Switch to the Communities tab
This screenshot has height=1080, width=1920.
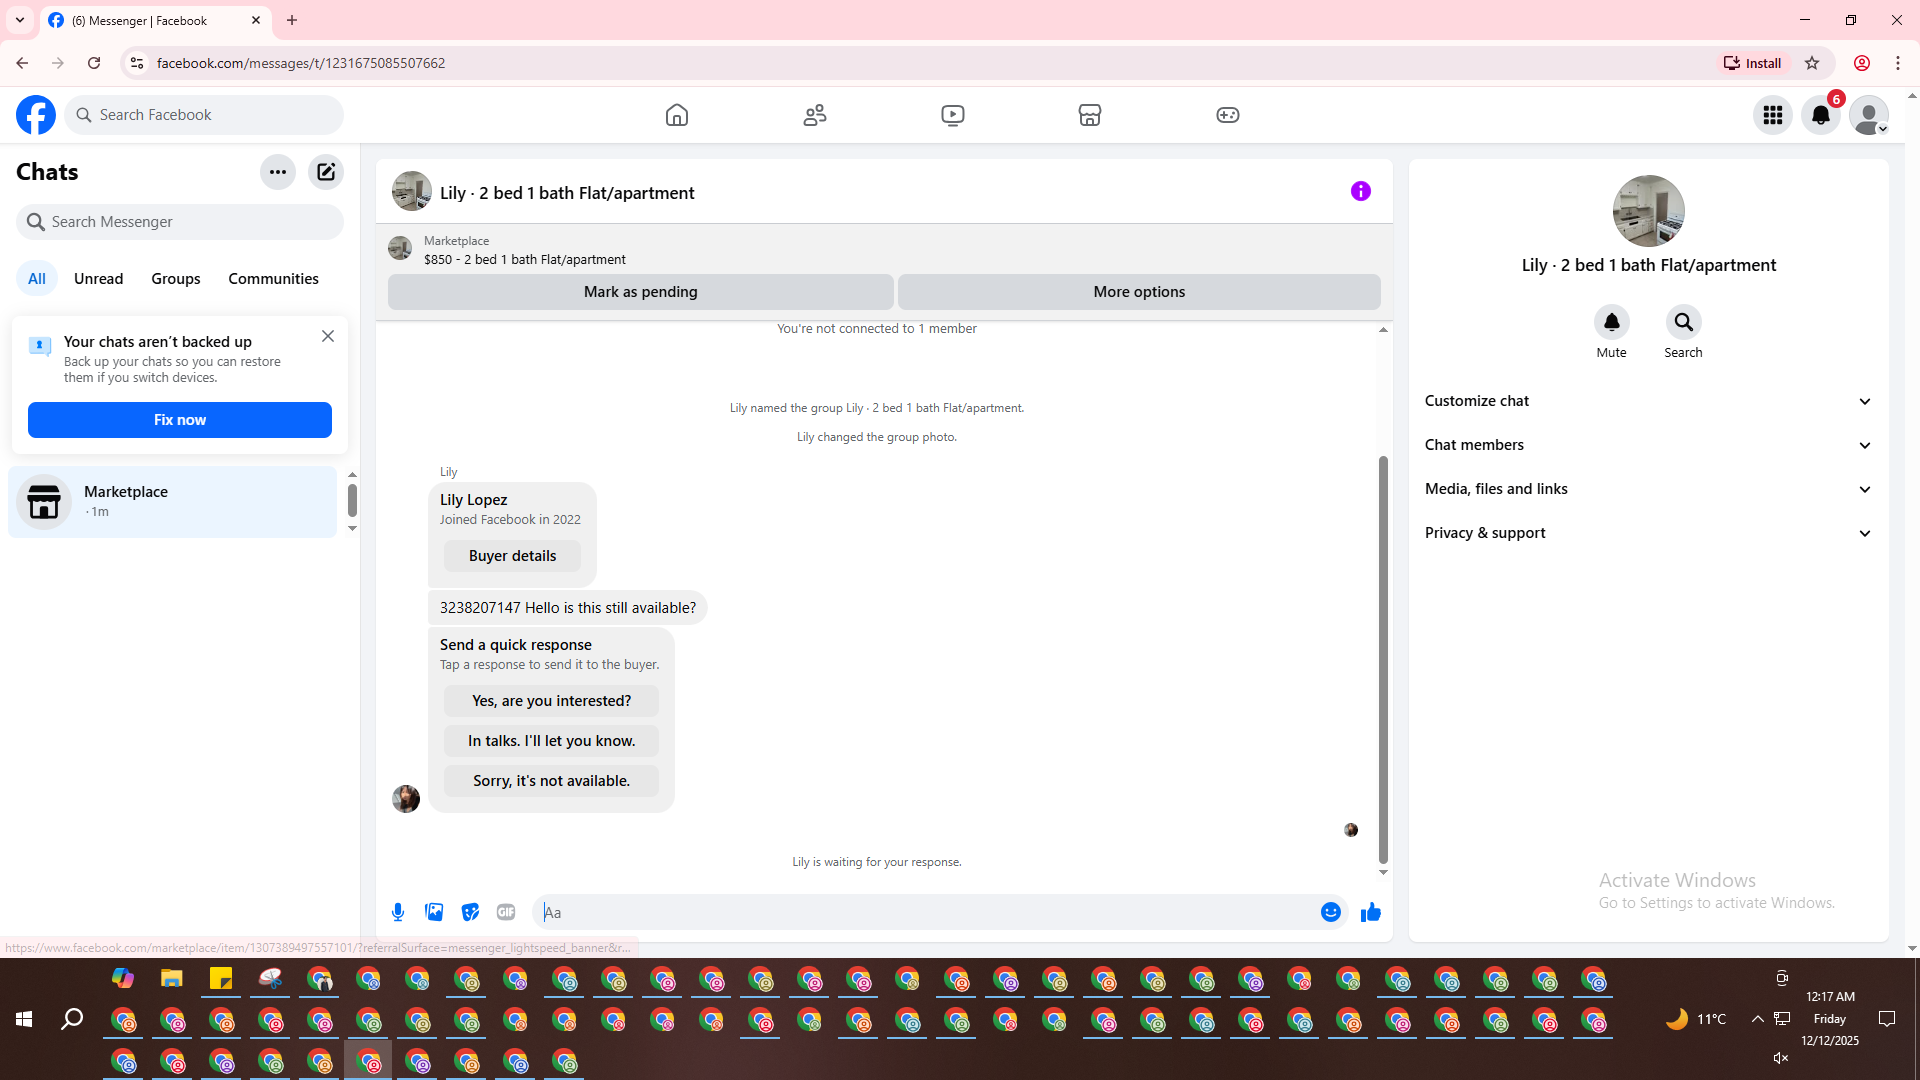point(273,279)
